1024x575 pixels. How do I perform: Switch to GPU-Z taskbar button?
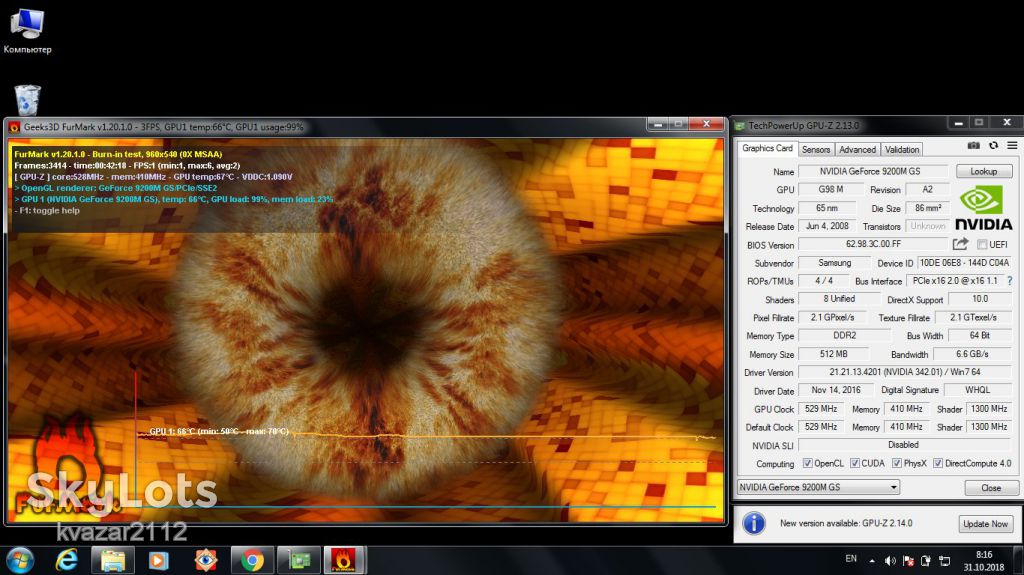(299, 560)
